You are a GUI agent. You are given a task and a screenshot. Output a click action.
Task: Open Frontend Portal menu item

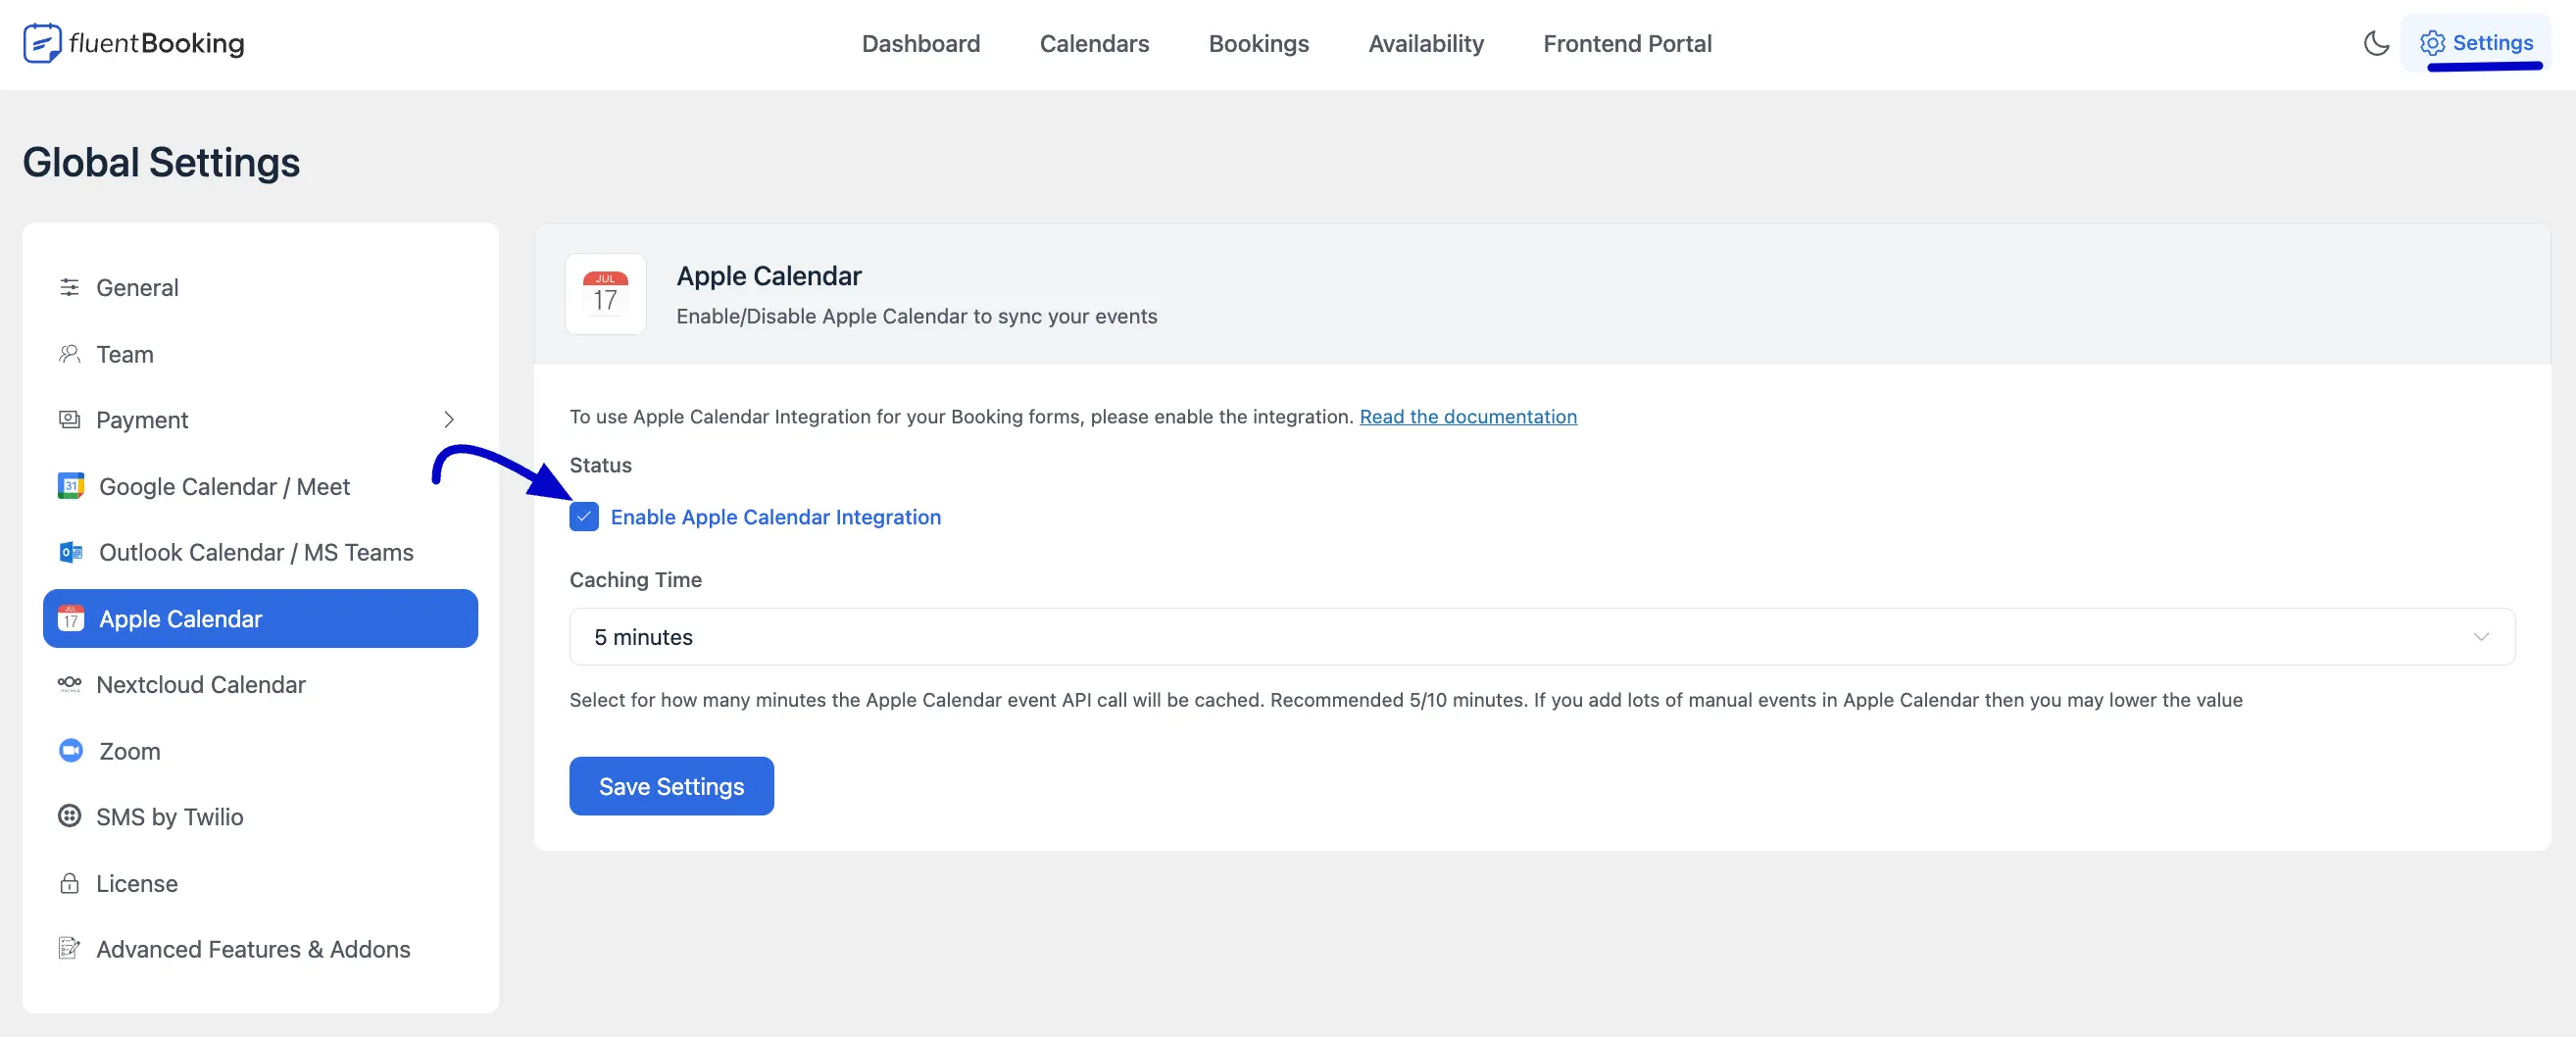tap(1627, 43)
